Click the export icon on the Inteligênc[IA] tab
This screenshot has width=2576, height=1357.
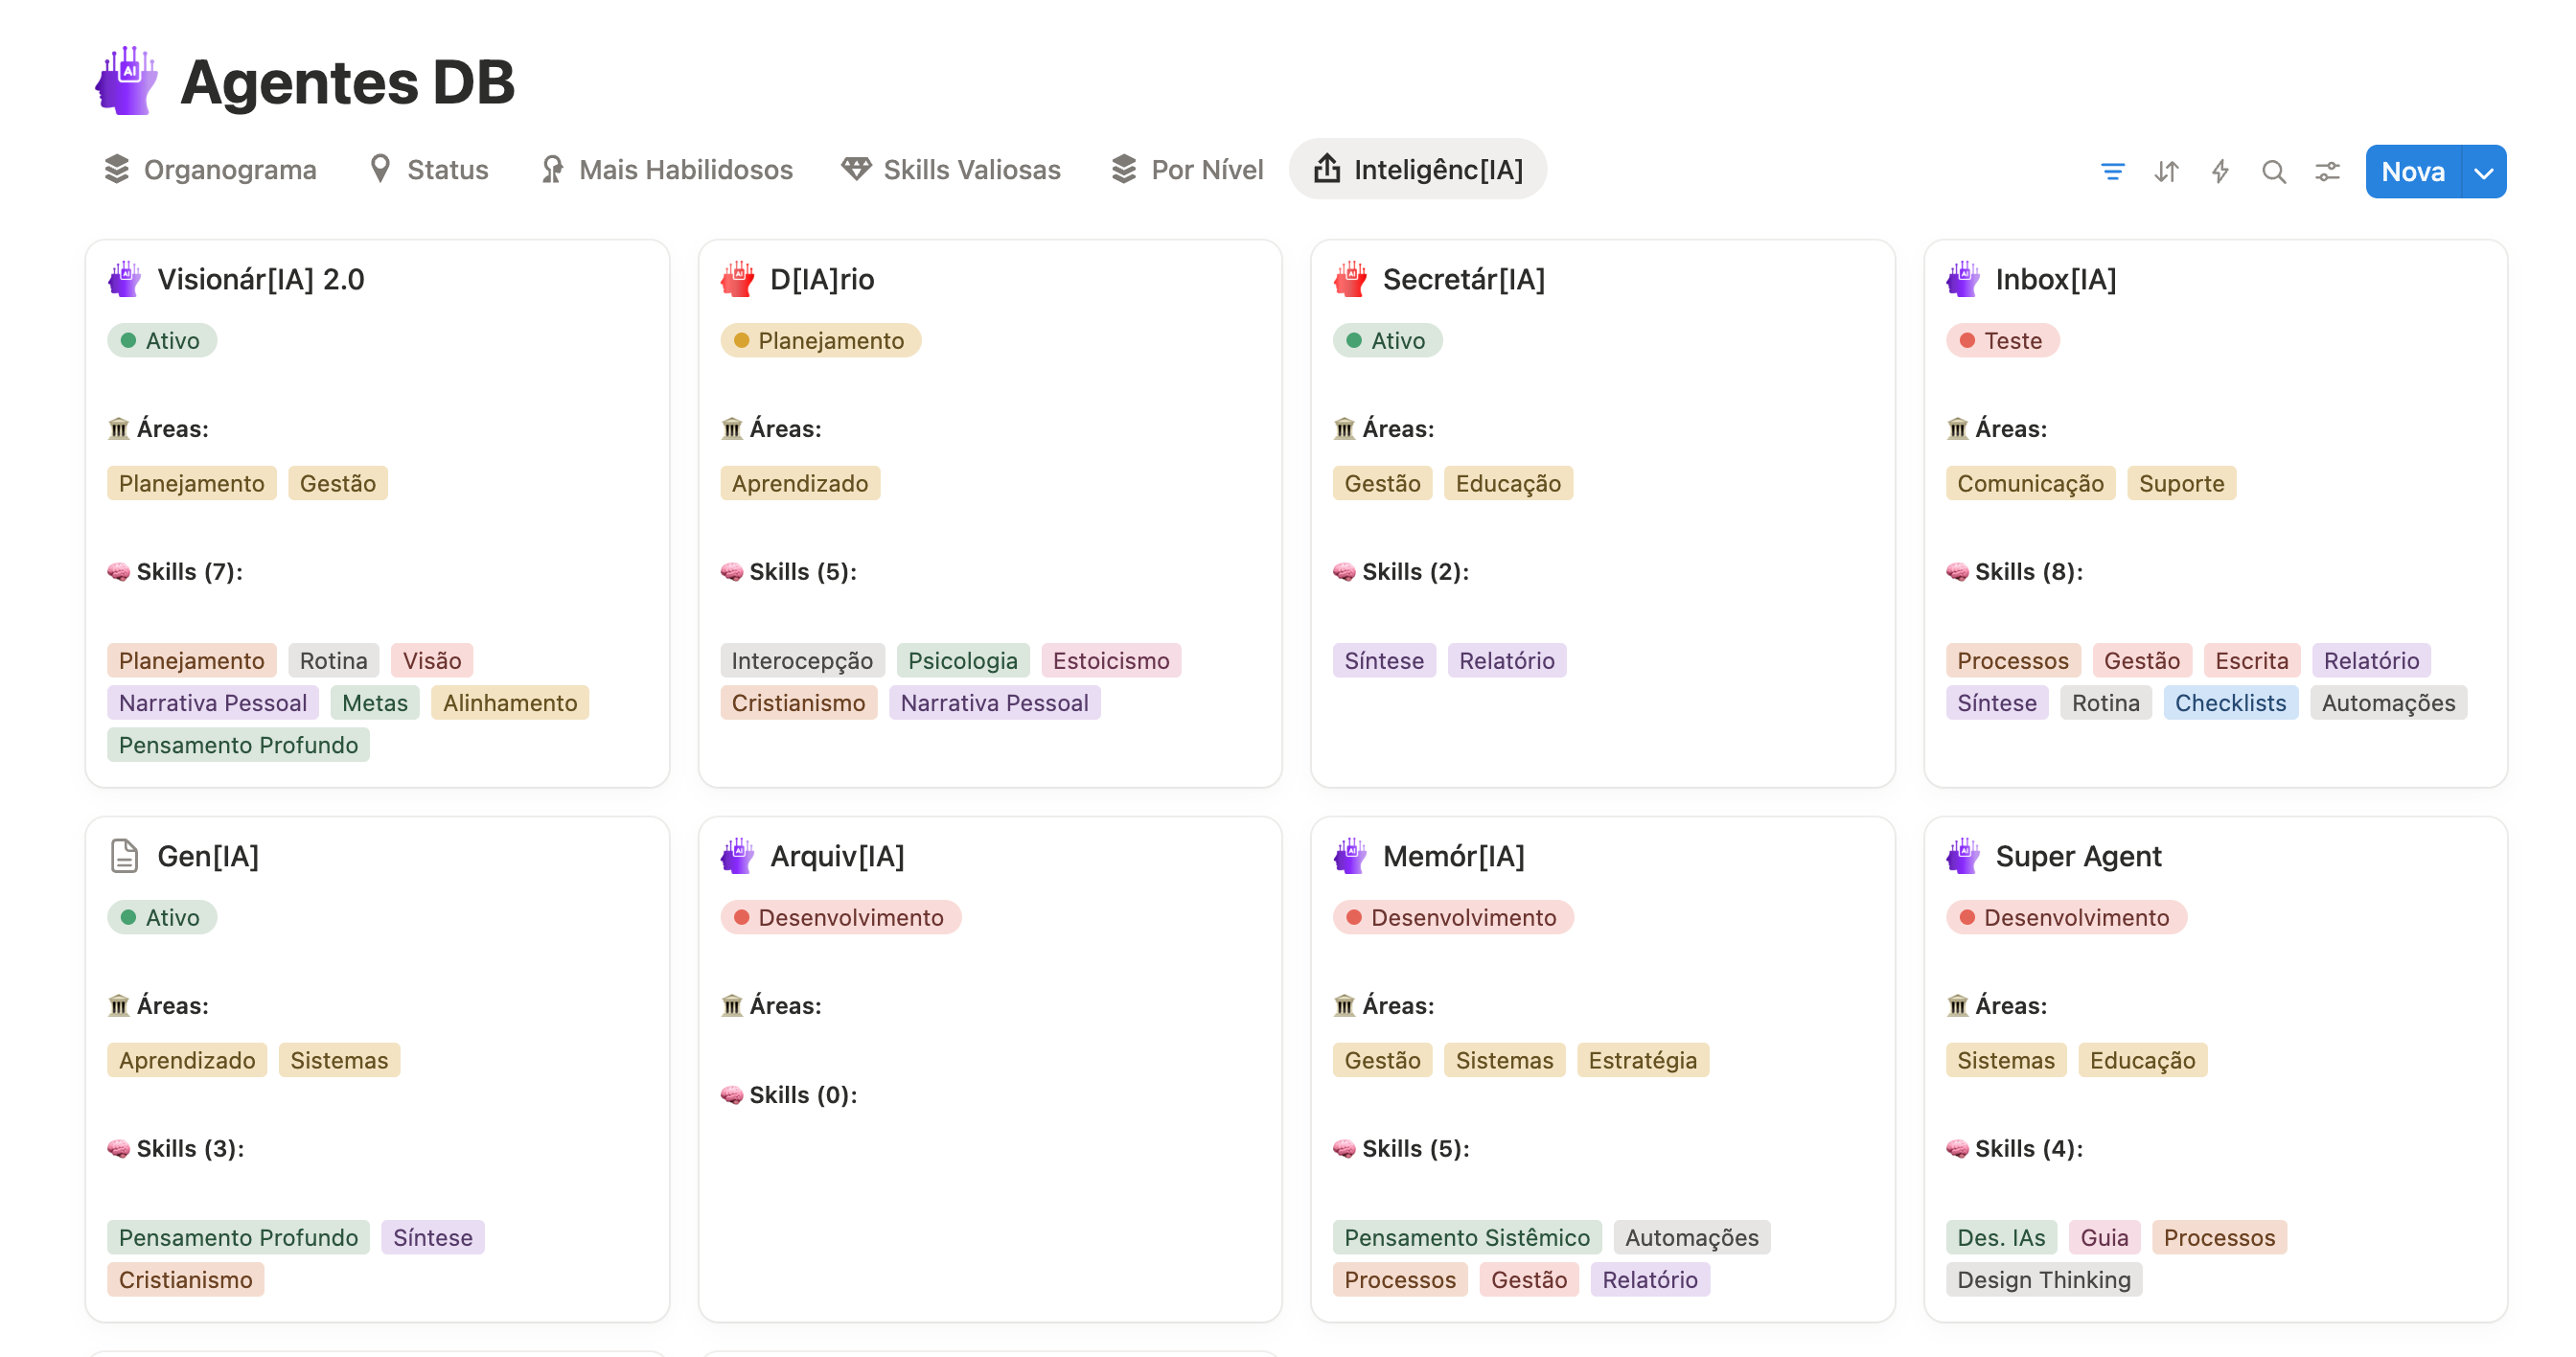coord(1327,169)
